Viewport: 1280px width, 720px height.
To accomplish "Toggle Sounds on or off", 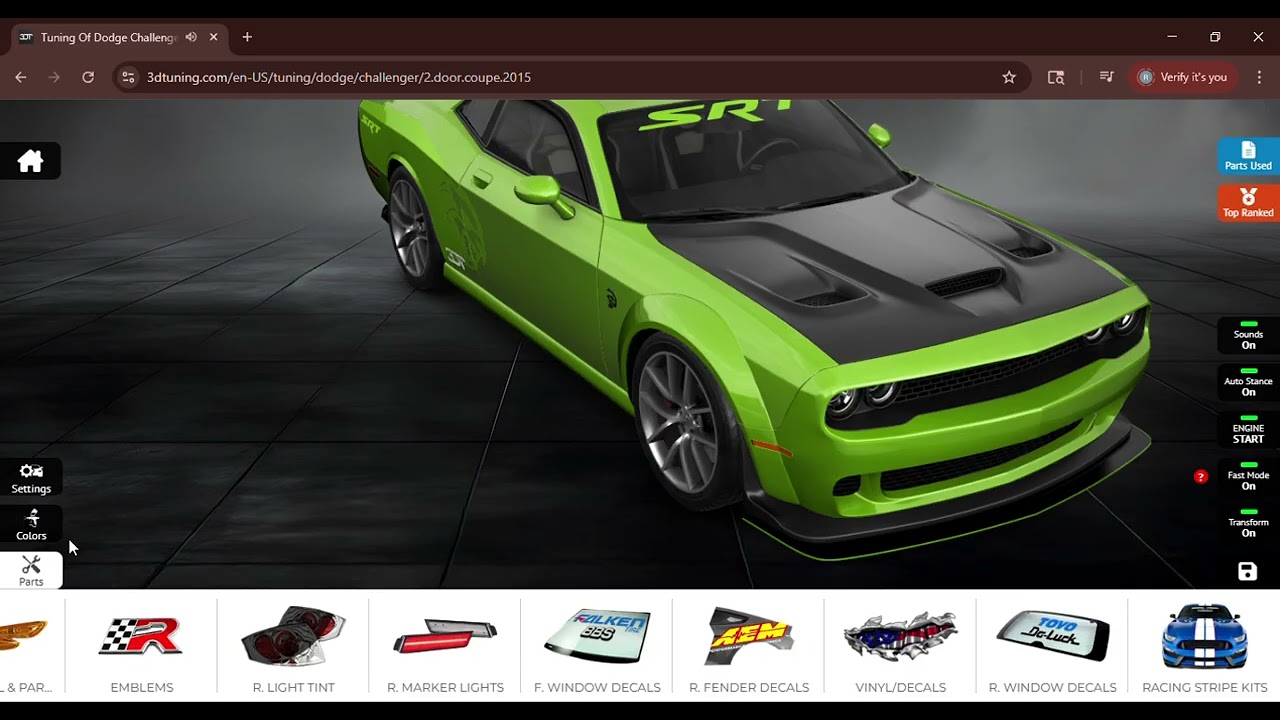I will click(1248, 336).
